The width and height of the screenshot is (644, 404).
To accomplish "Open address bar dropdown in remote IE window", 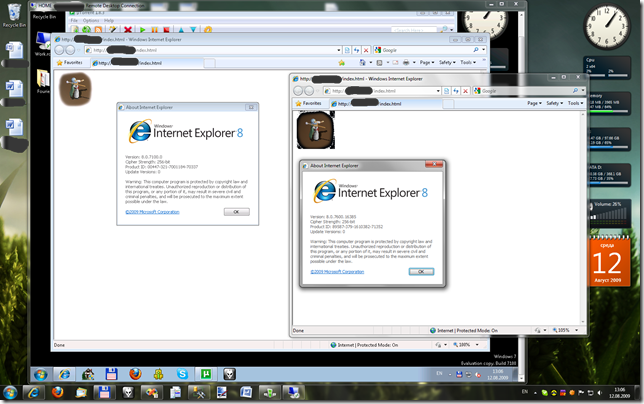I will [339, 50].
